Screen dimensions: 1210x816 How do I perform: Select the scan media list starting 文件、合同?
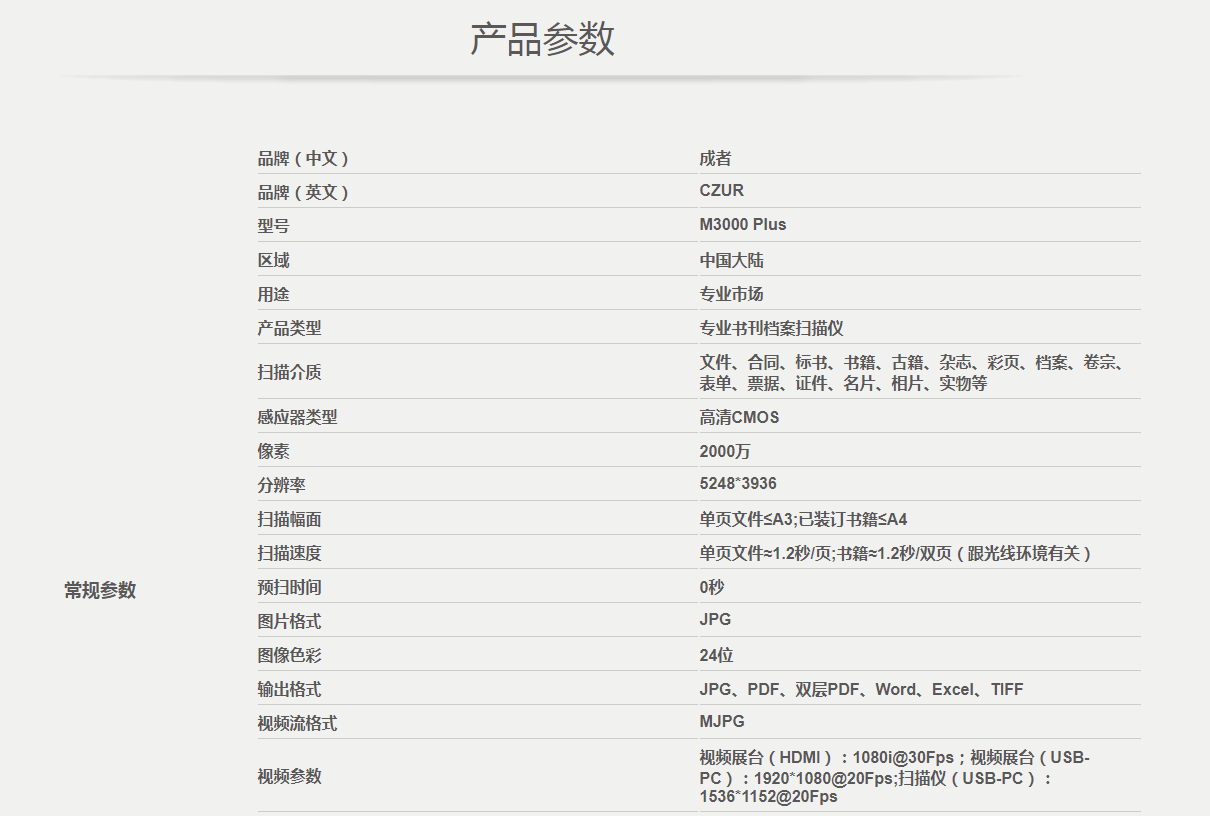point(915,372)
